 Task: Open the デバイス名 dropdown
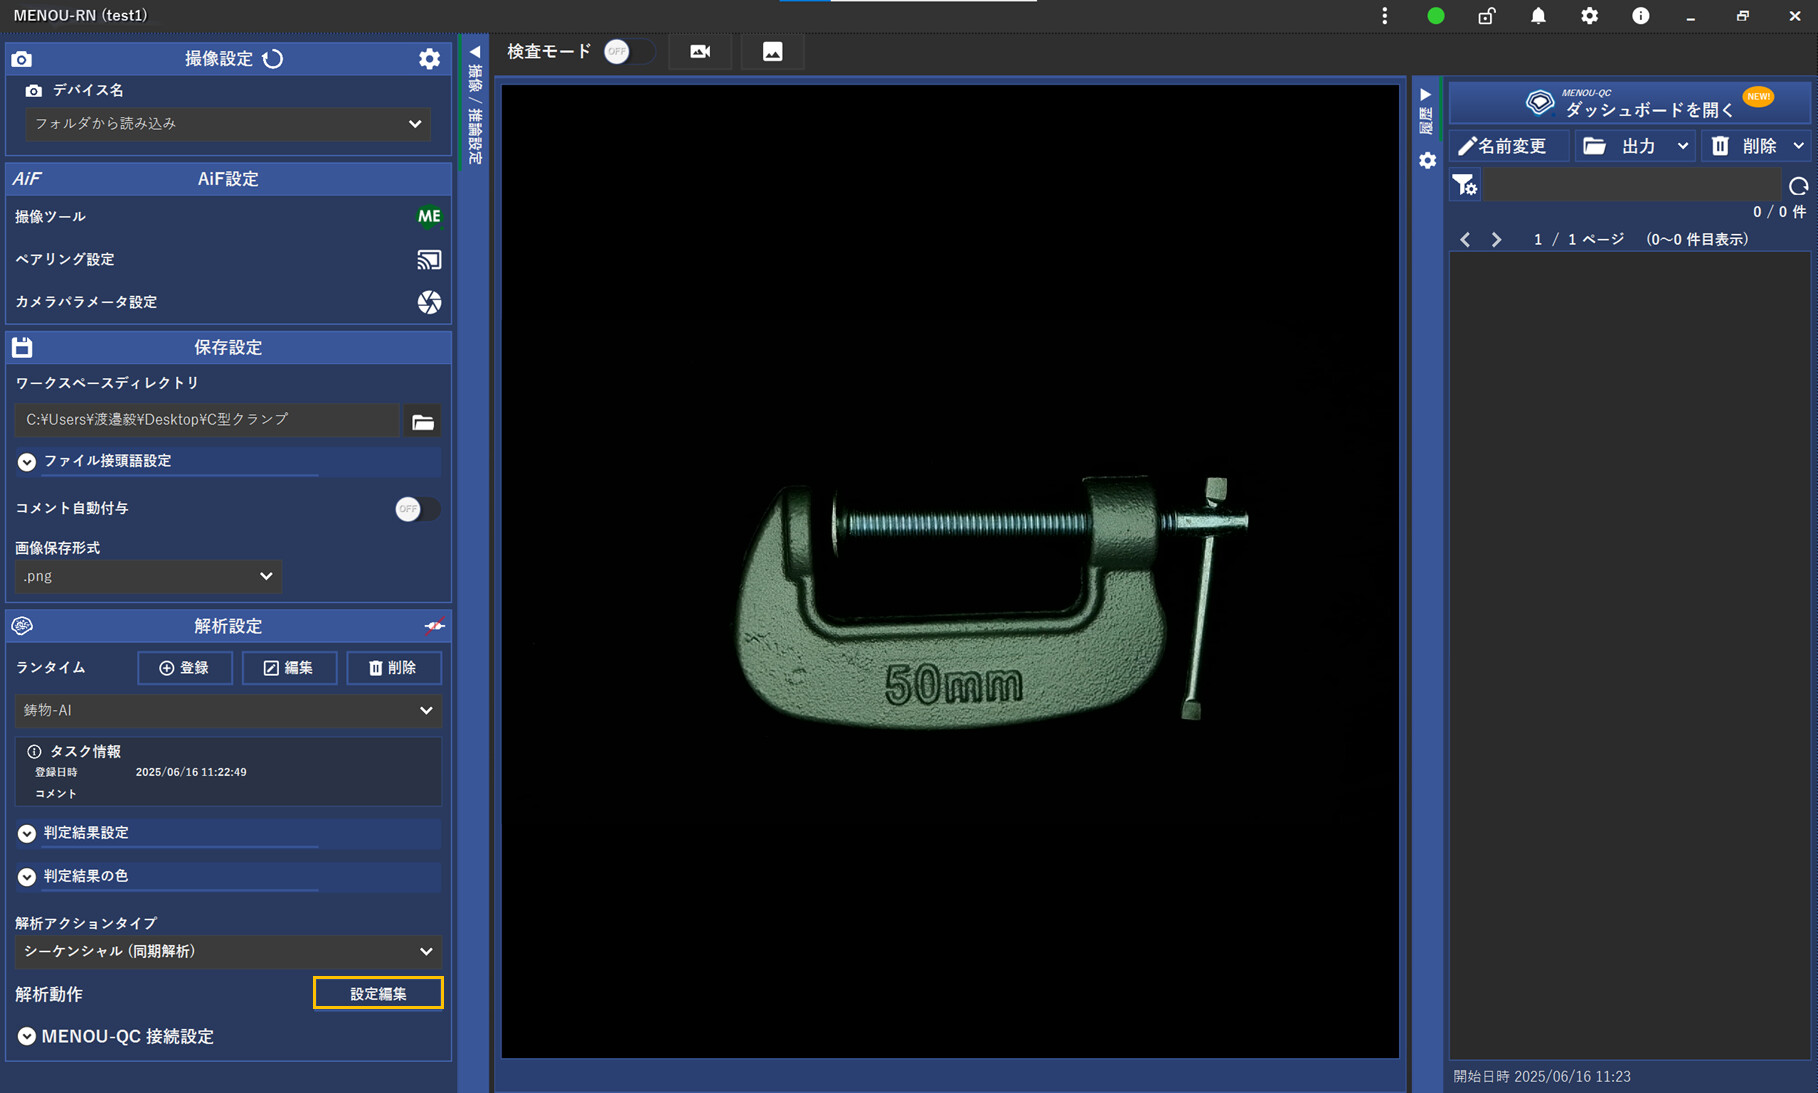[x=228, y=124]
